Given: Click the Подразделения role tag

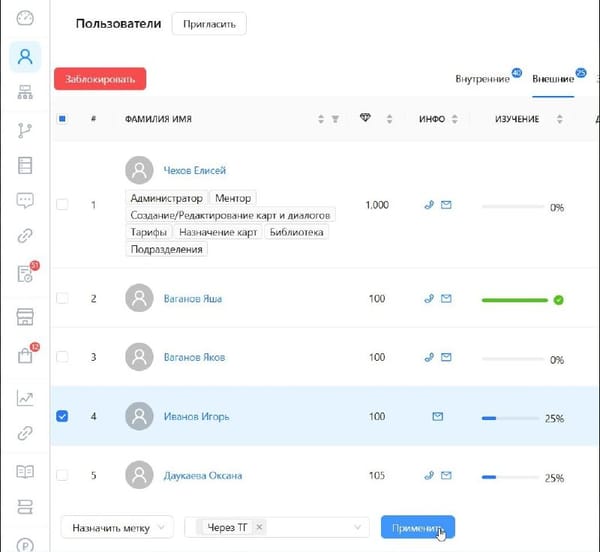Looking at the screenshot, I should click(x=166, y=249).
